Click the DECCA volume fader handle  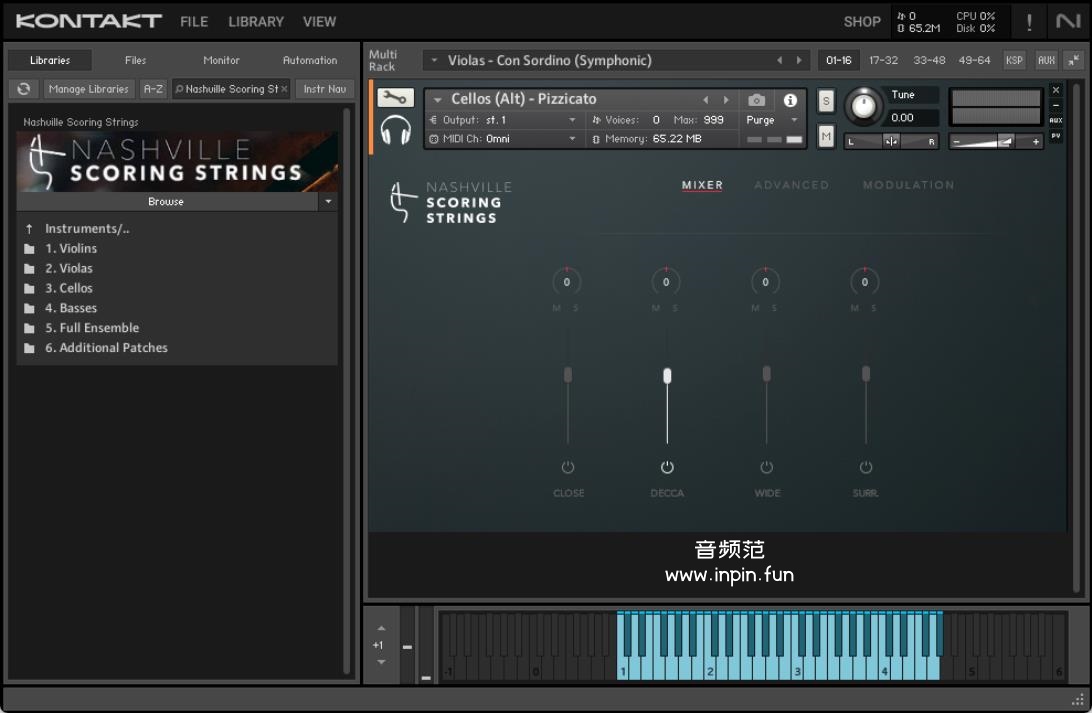(x=667, y=376)
